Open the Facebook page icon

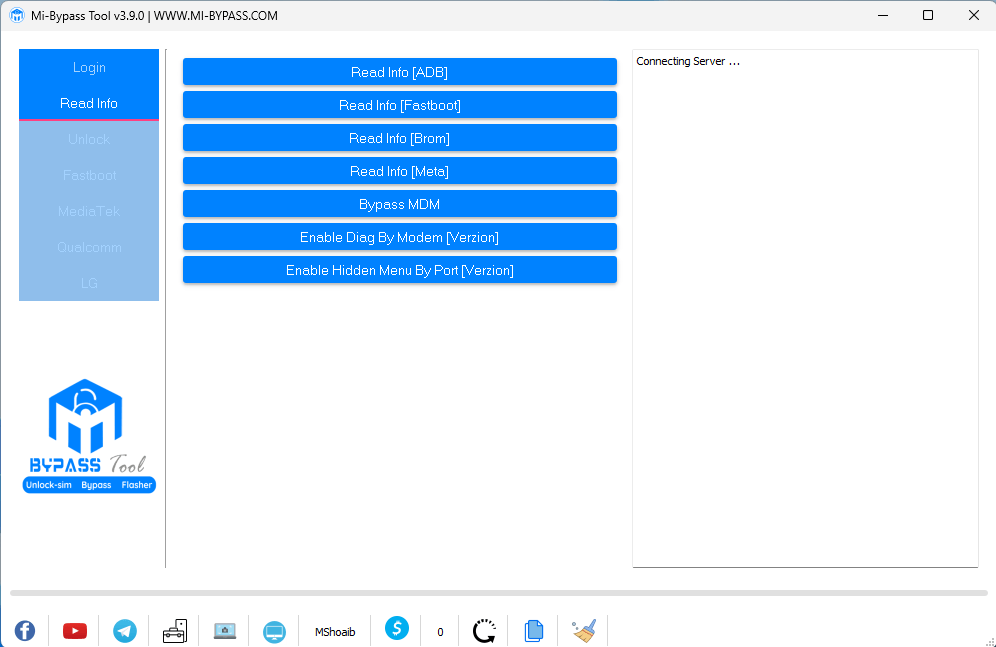[x=24, y=630]
